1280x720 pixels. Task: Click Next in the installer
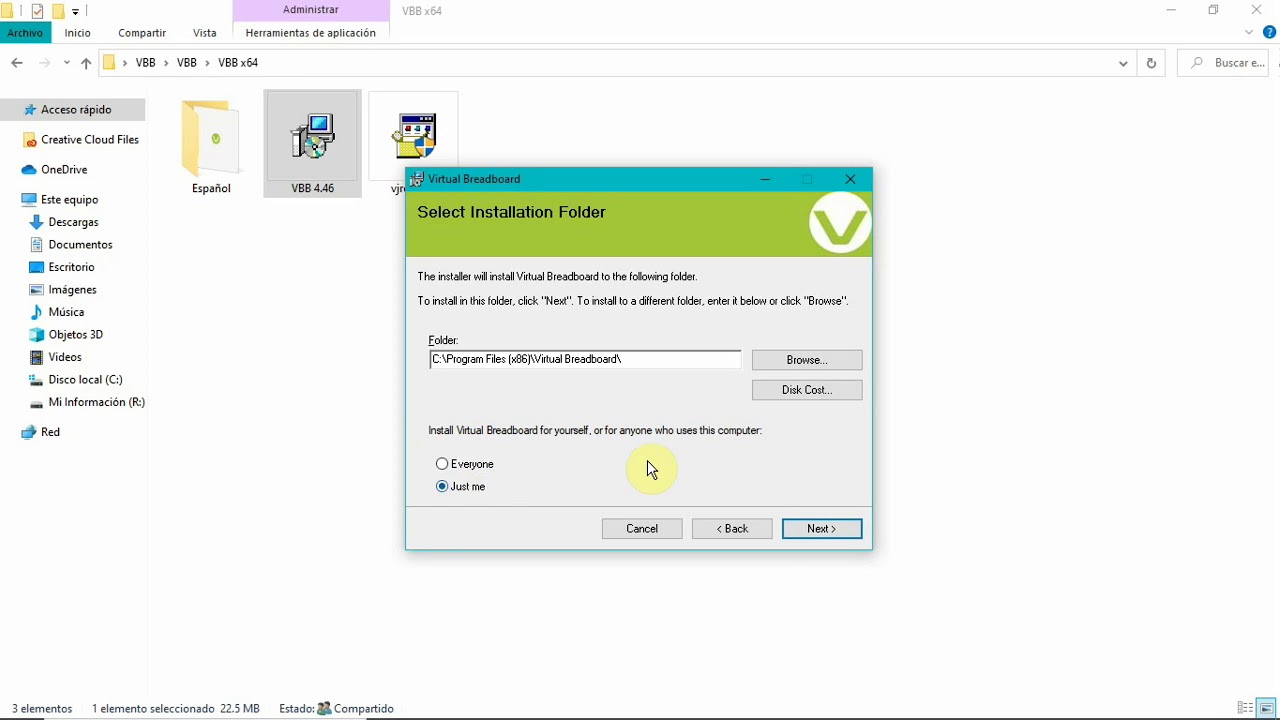[x=822, y=529]
